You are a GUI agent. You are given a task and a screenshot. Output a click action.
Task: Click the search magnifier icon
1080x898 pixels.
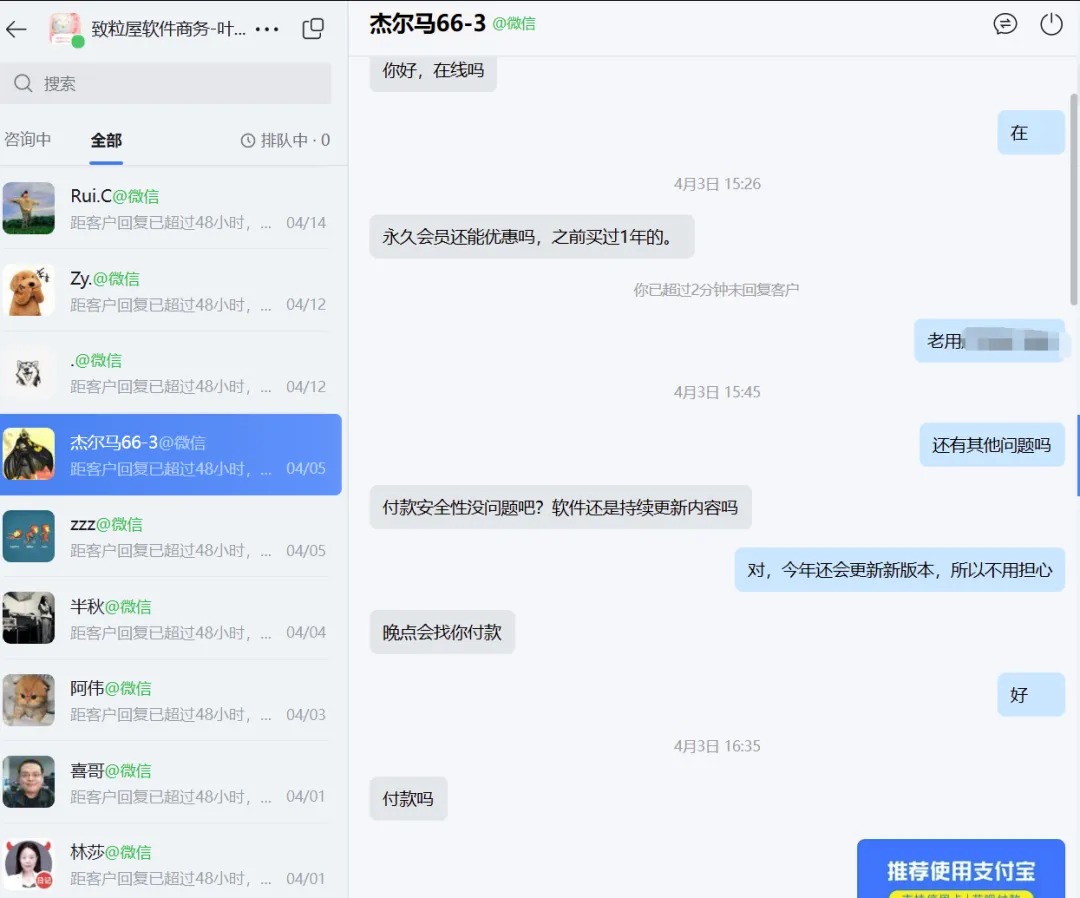pyautogui.click(x=23, y=83)
